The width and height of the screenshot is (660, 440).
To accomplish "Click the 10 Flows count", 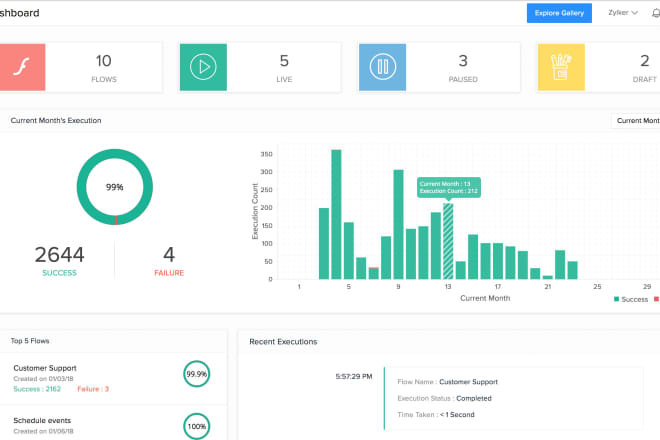I will (104, 61).
